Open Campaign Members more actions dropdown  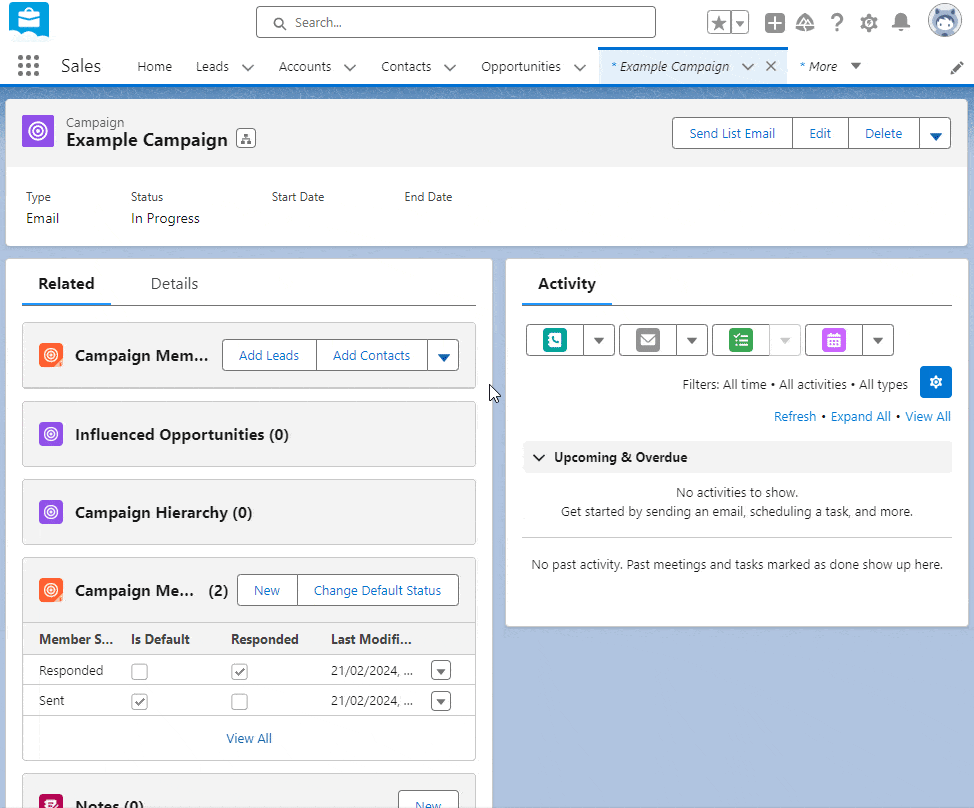click(x=444, y=355)
